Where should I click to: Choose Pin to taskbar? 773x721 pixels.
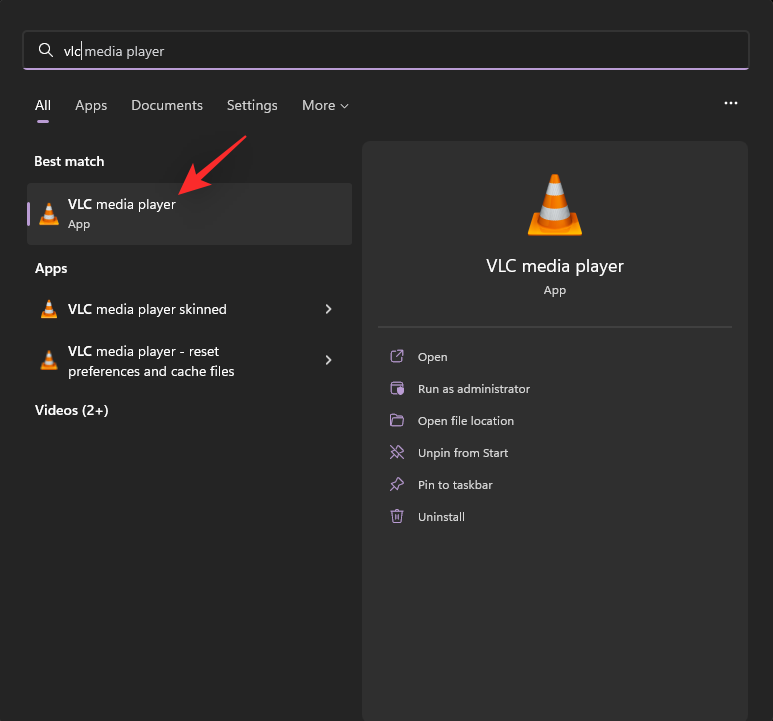pos(455,485)
